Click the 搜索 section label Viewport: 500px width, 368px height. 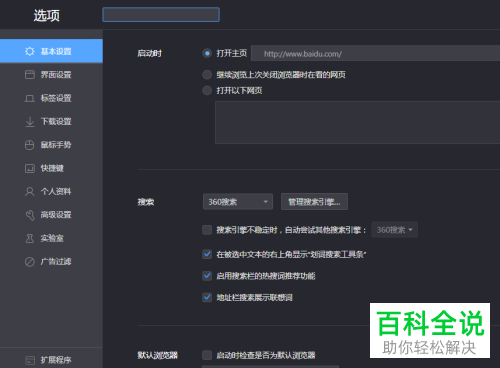click(146, 202)
